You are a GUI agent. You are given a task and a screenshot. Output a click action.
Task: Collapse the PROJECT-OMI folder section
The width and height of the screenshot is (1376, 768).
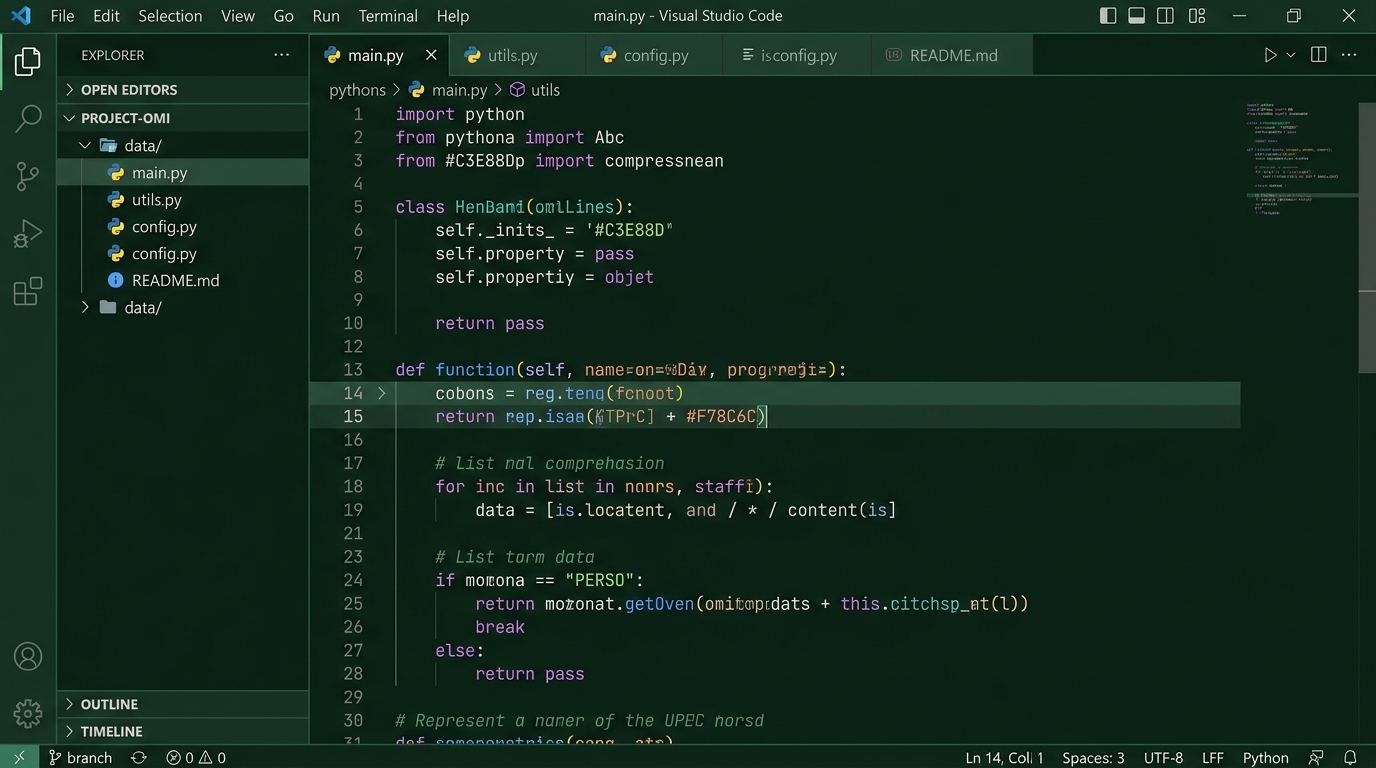(x=183, y=118)
